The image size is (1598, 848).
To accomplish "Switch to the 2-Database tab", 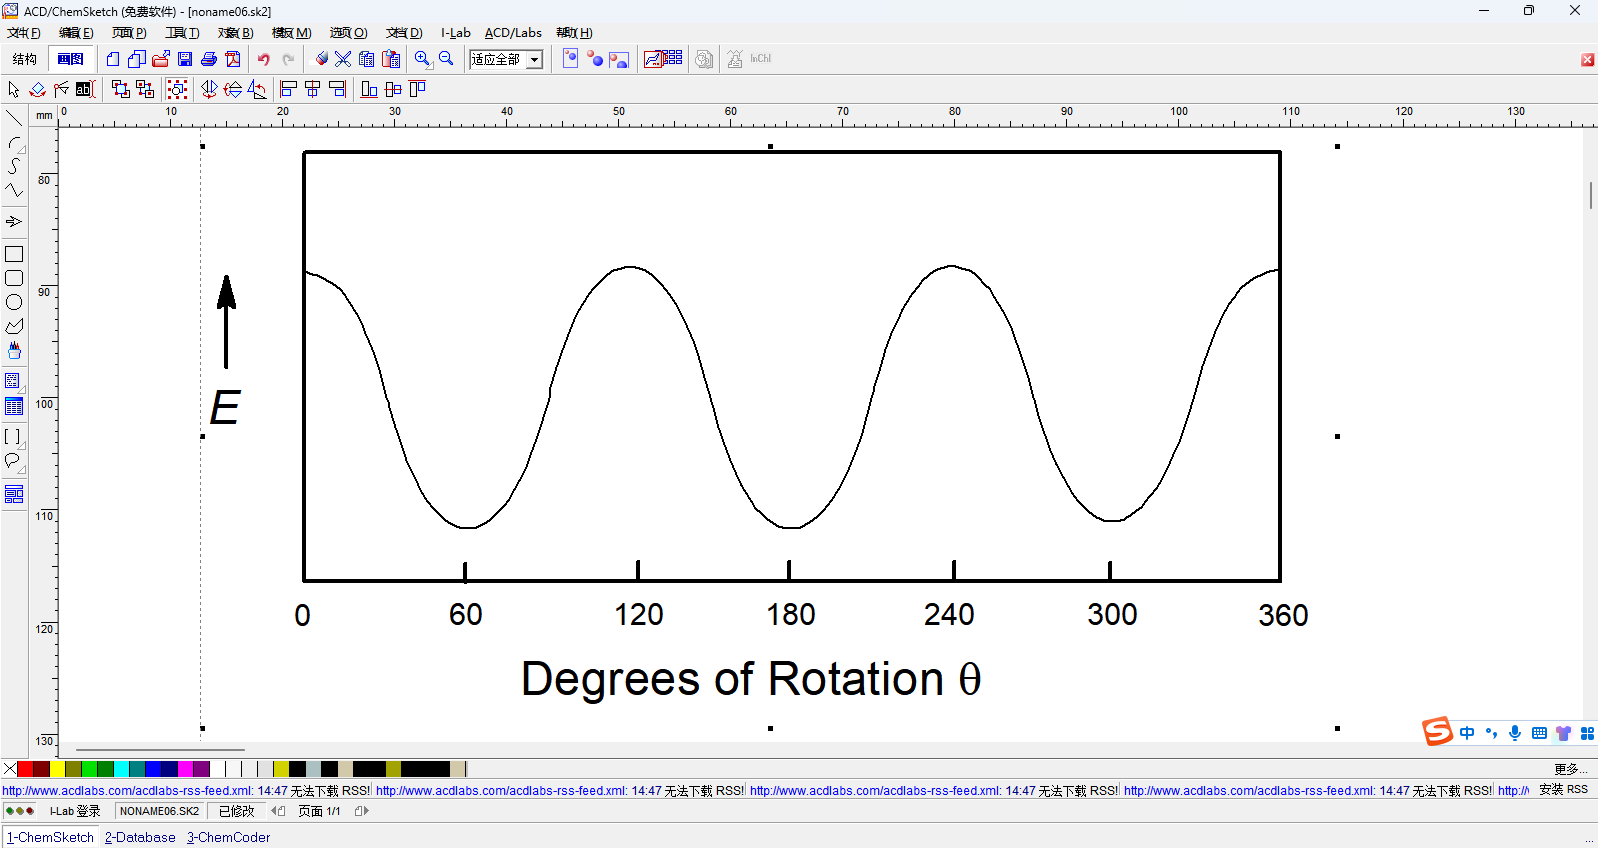I will (x=140, y=837).
